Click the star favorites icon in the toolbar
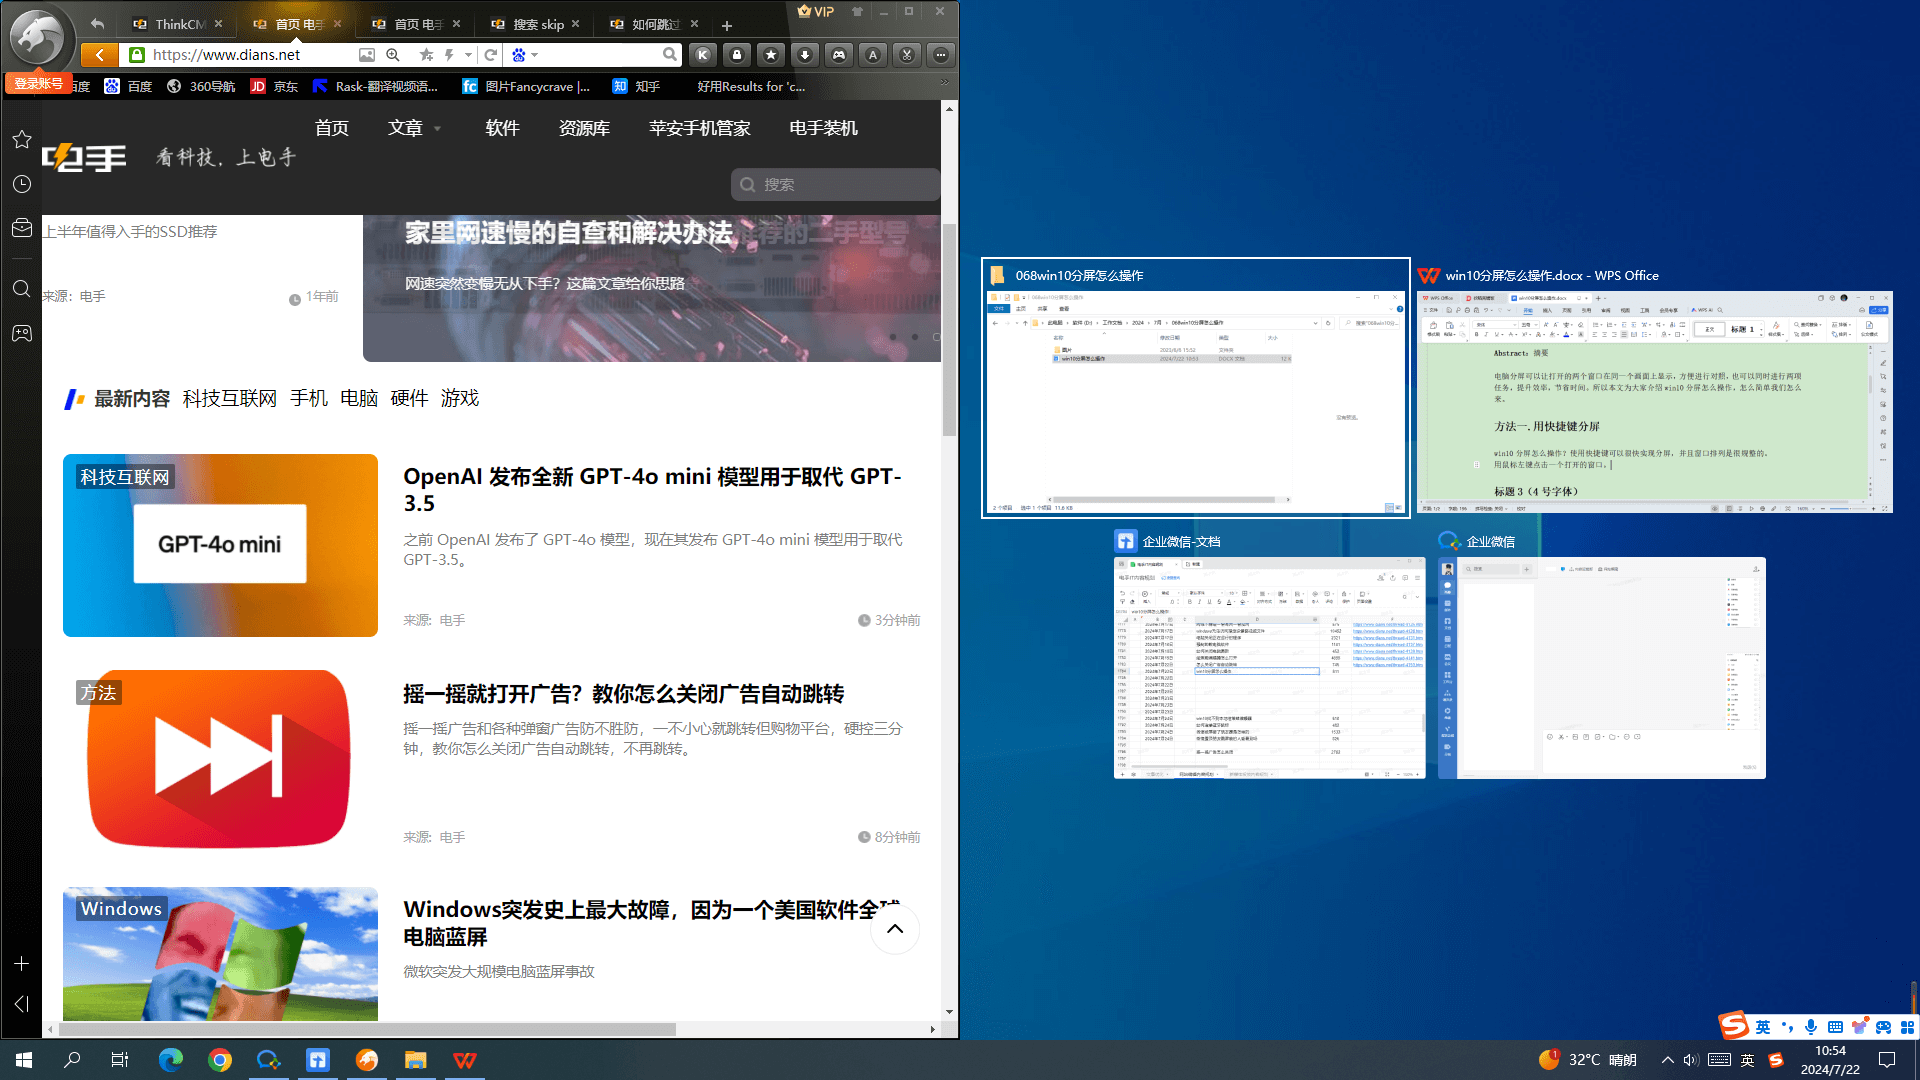1920x1080 pixels. (771, 55)
